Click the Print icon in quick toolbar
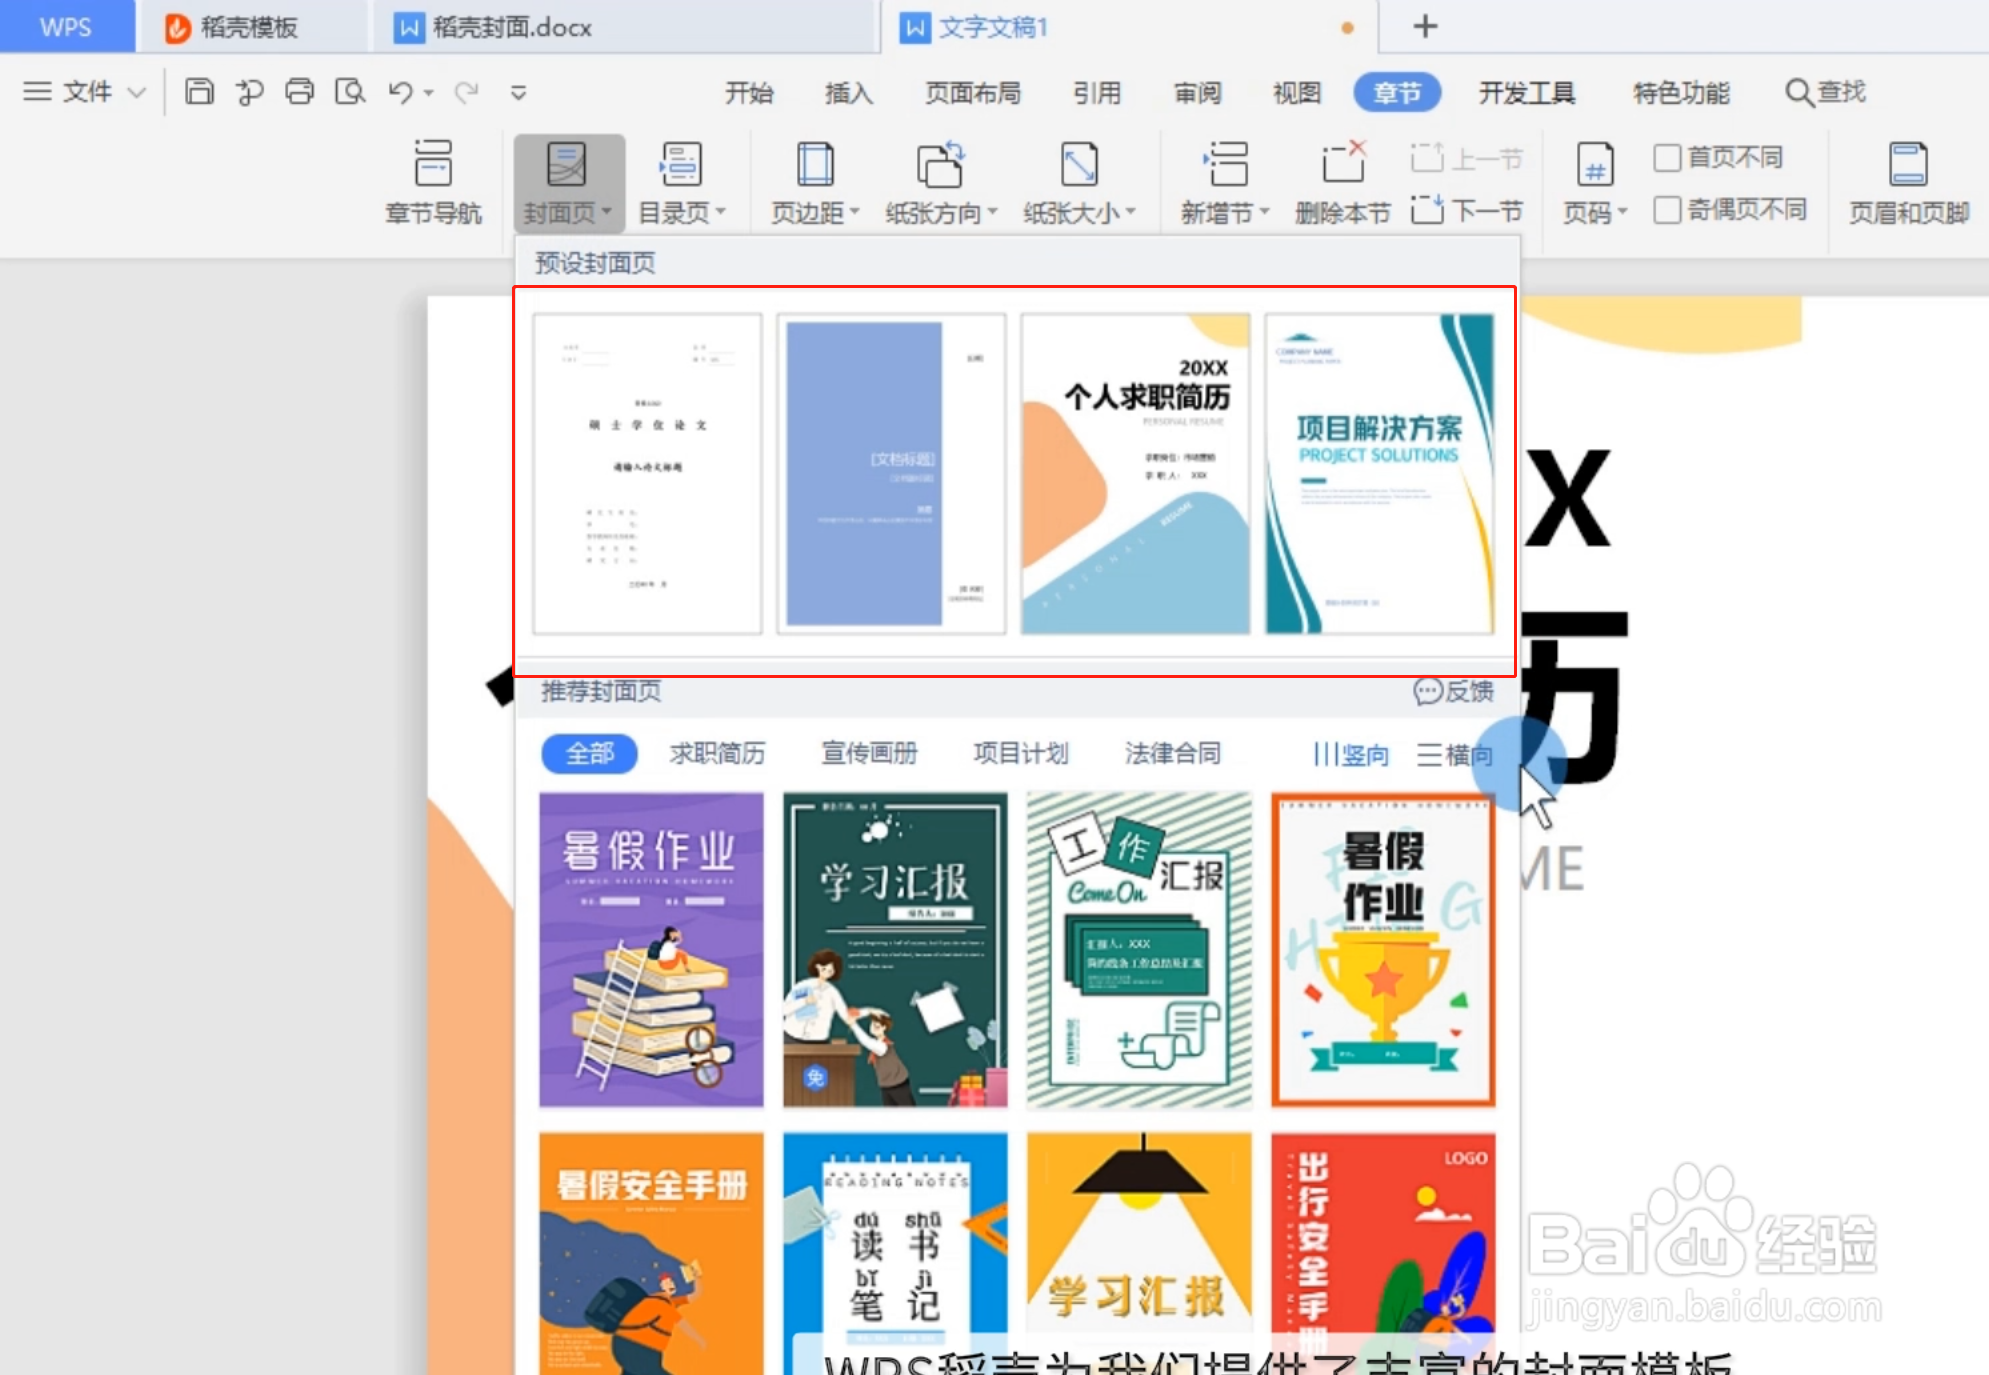 pos(299,92)
